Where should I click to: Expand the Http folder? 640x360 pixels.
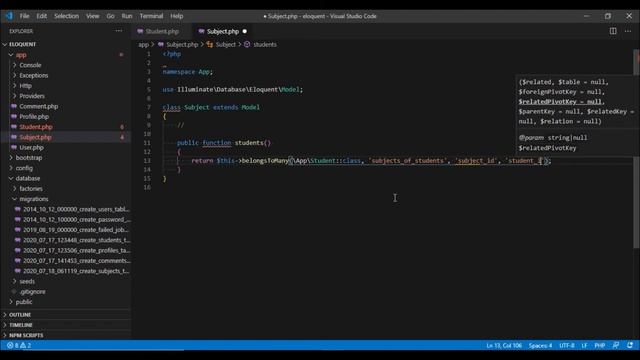coord(25,86)
